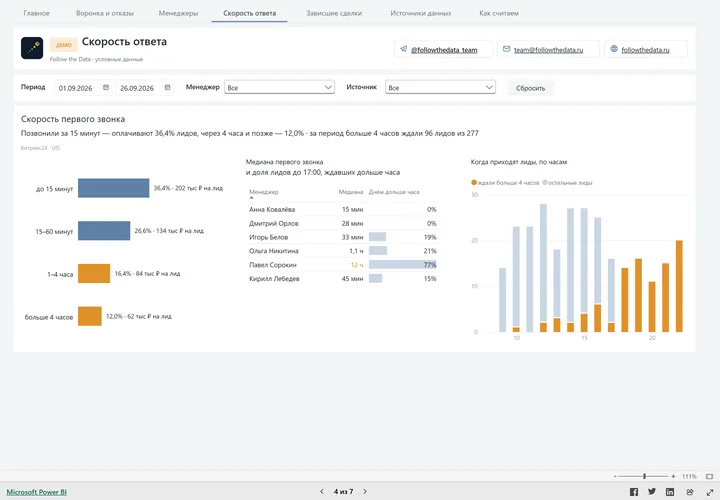This screenshot has height=500, width=720.
Task: Expand the Источник dropdown
Action: click(440, 87)
